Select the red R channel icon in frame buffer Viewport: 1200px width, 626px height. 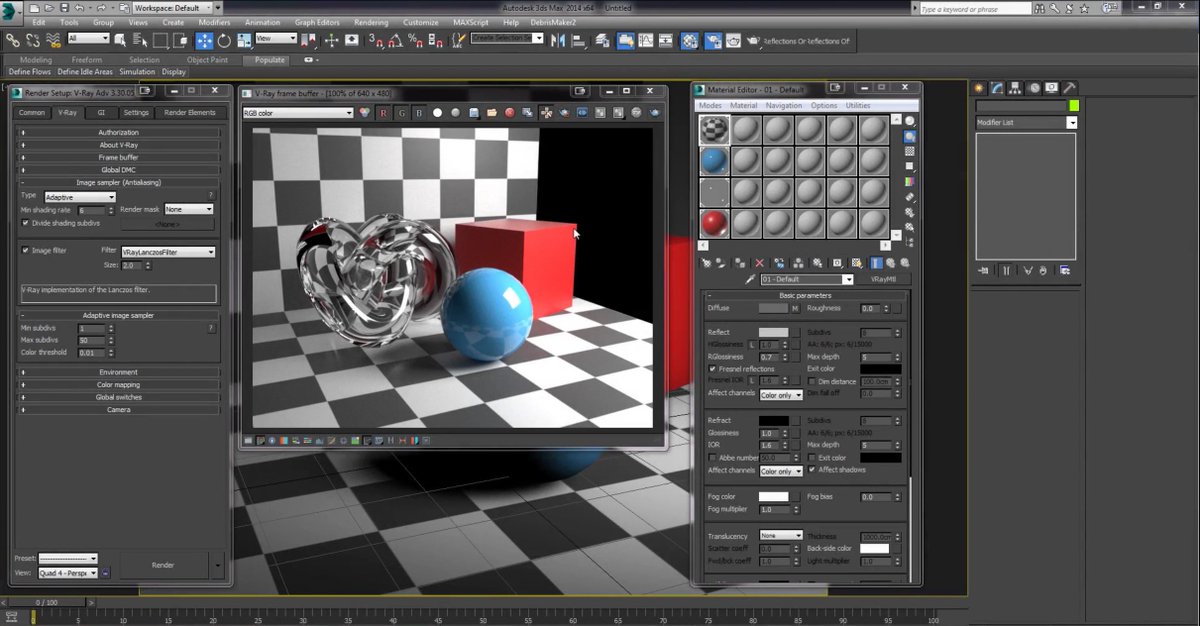tap(383, 112)
